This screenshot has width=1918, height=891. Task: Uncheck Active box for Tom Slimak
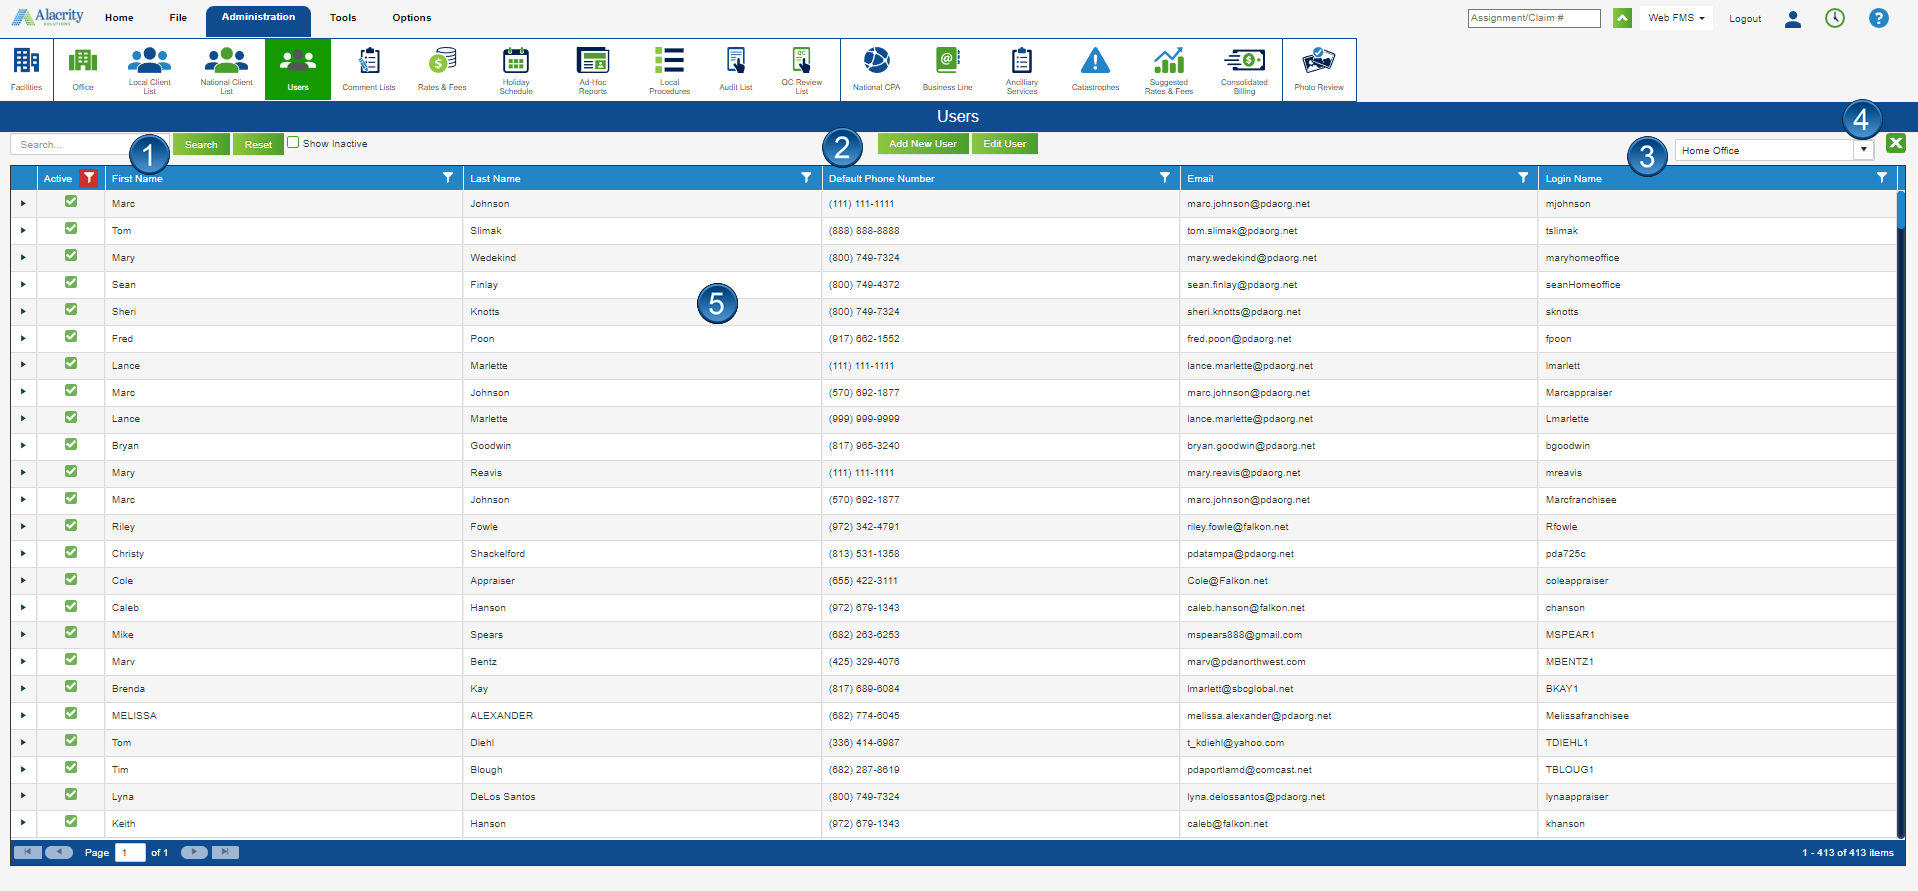point(71,229)
